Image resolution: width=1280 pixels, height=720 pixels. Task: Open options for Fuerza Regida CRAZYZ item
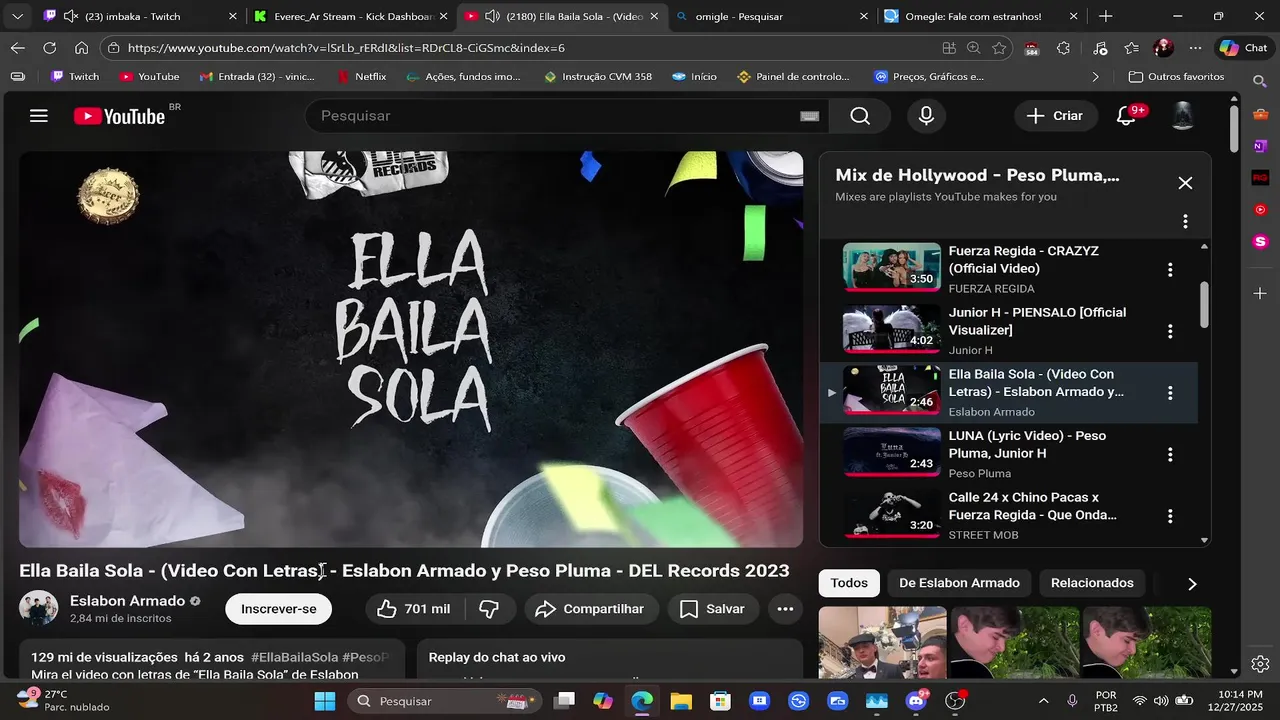[1170, 270]
